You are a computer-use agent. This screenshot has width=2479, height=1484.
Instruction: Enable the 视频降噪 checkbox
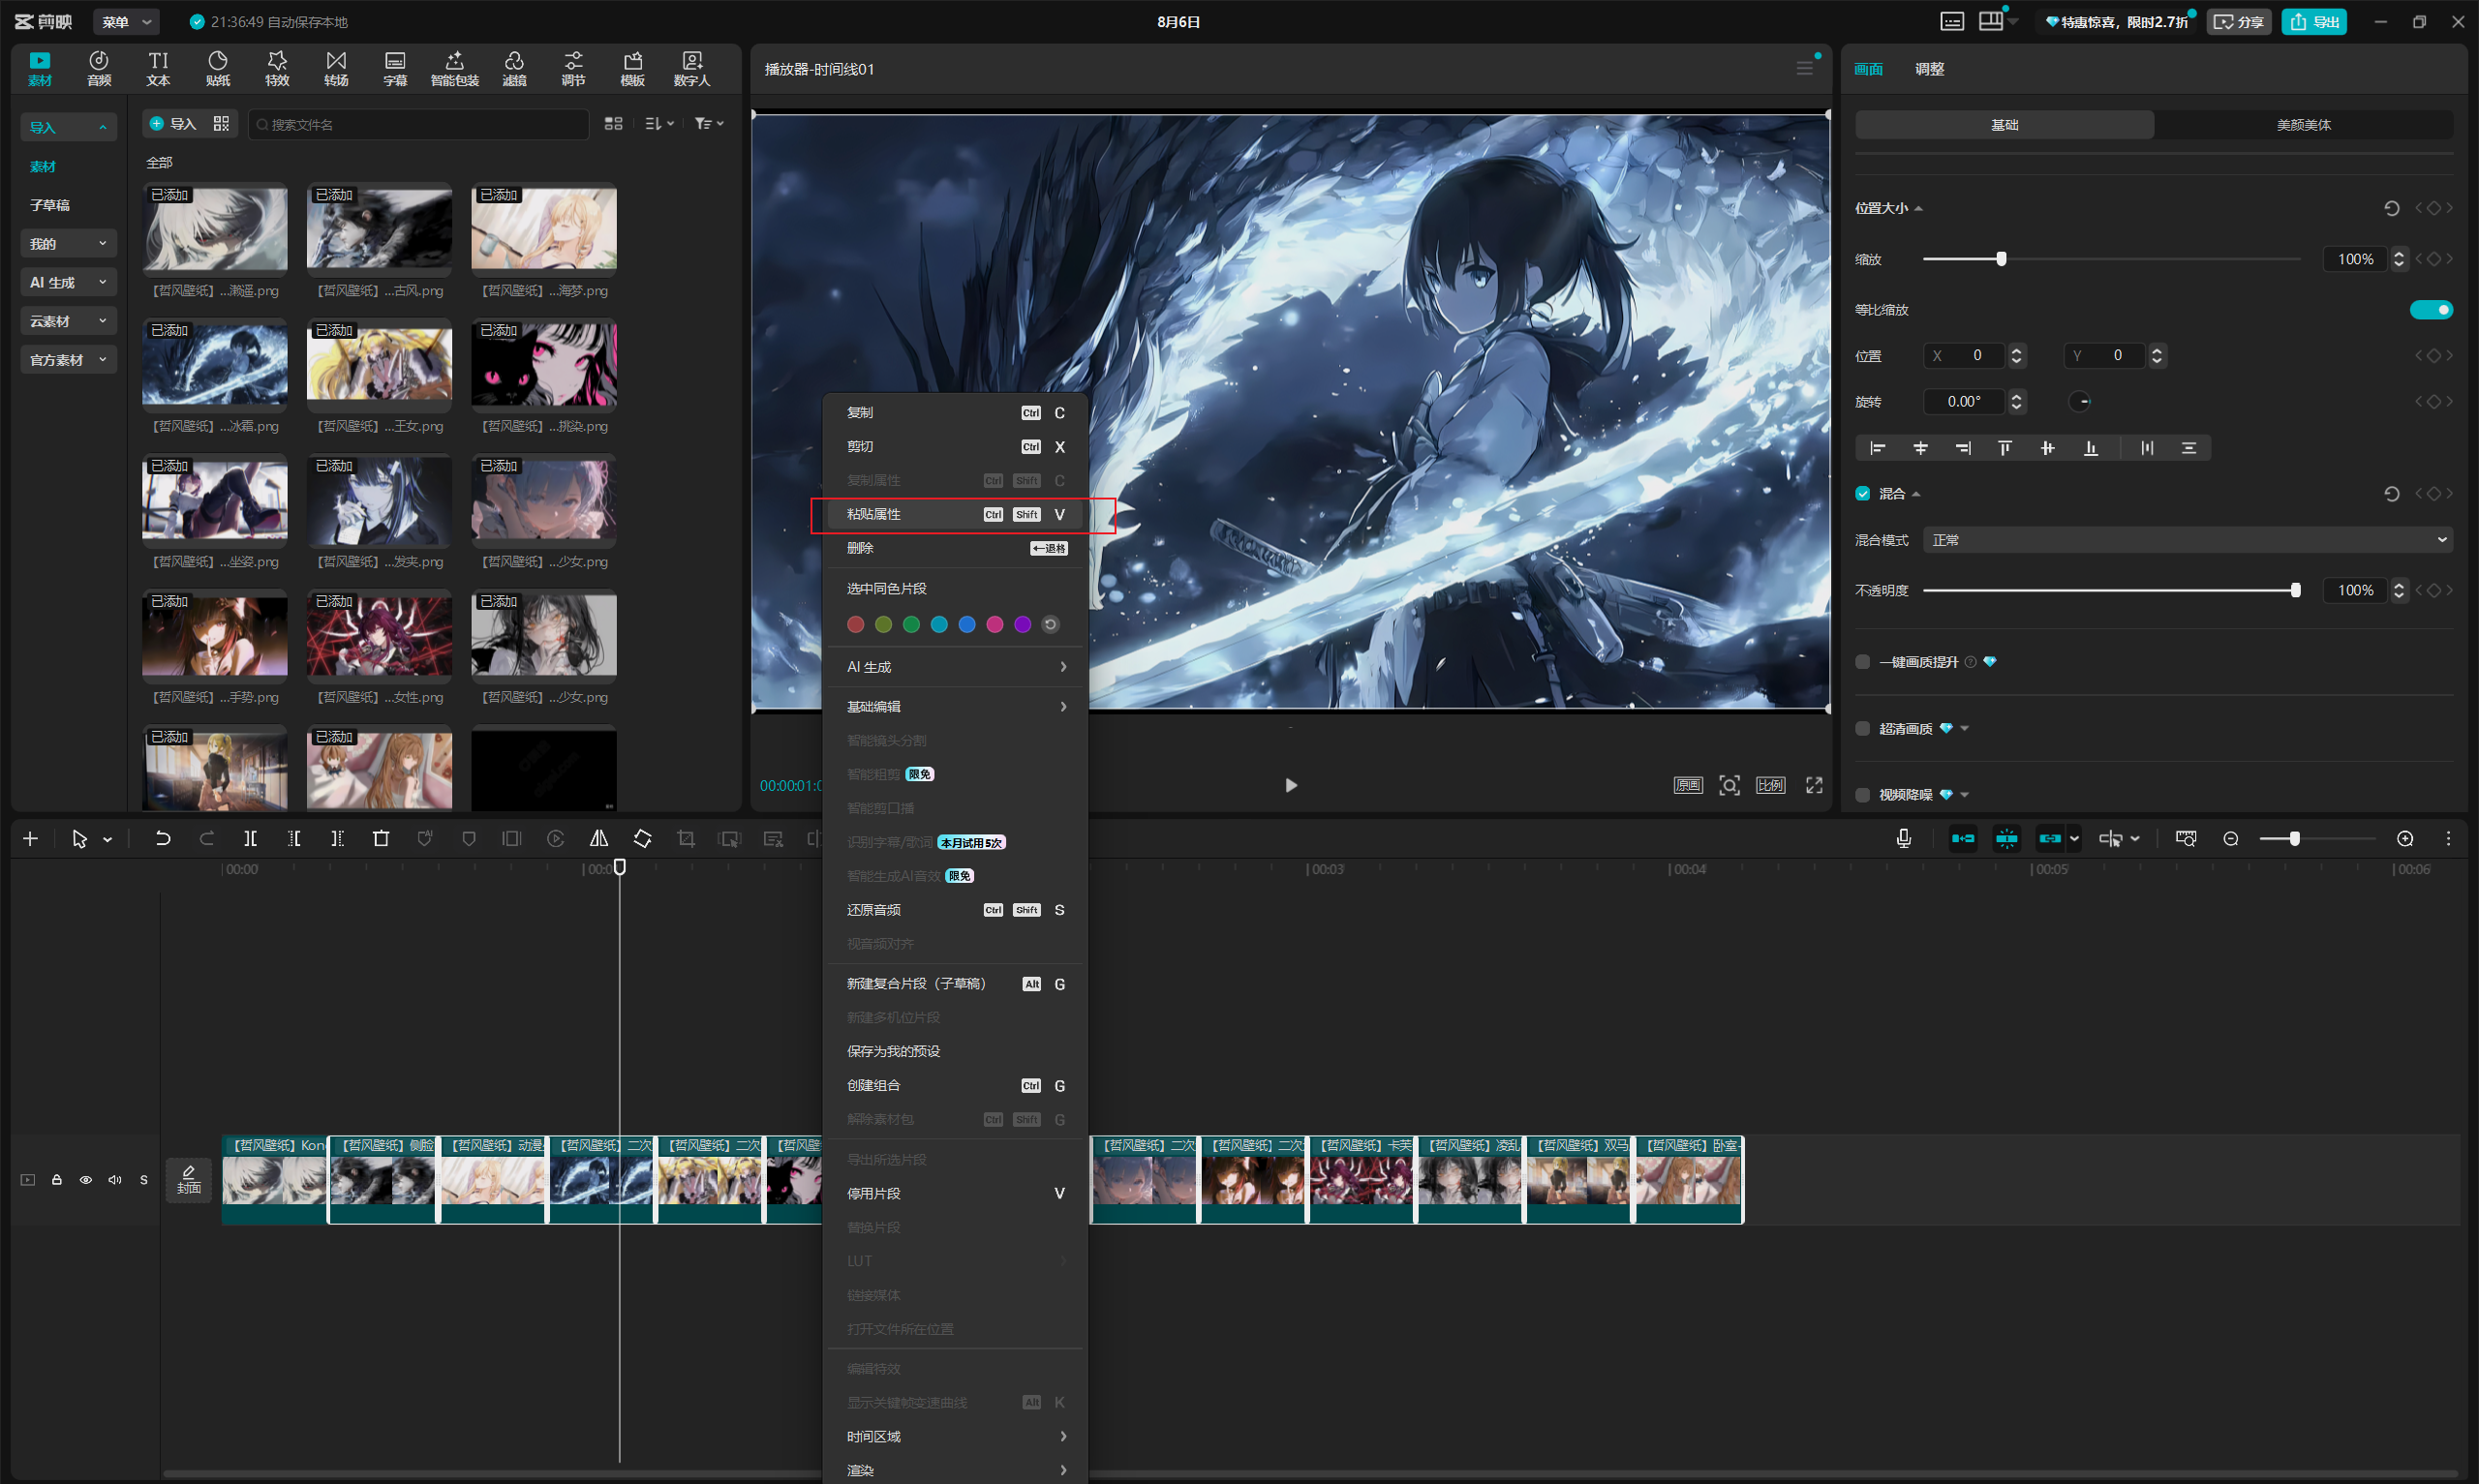pos(1863,795)
